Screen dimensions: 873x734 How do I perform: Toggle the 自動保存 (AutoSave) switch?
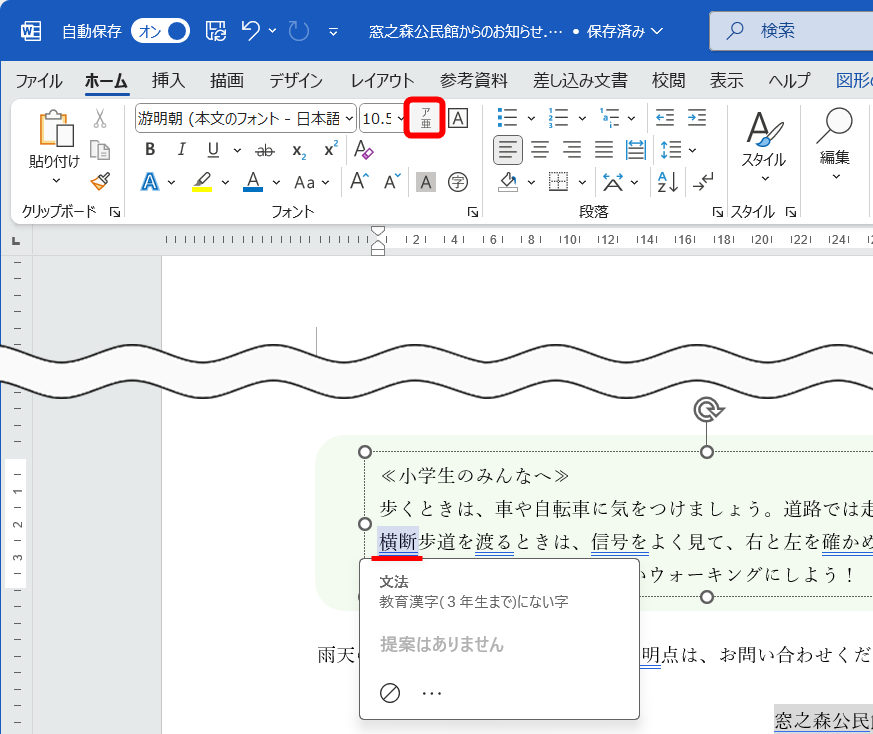click(x=160, y=32)
